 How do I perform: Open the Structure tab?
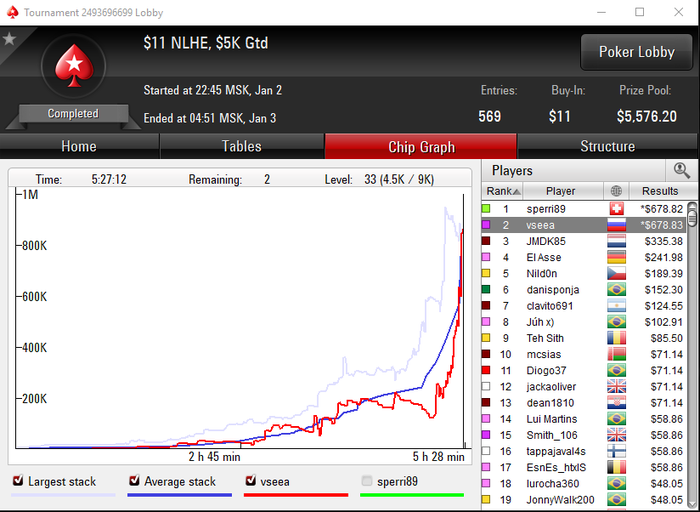(607, 146)
